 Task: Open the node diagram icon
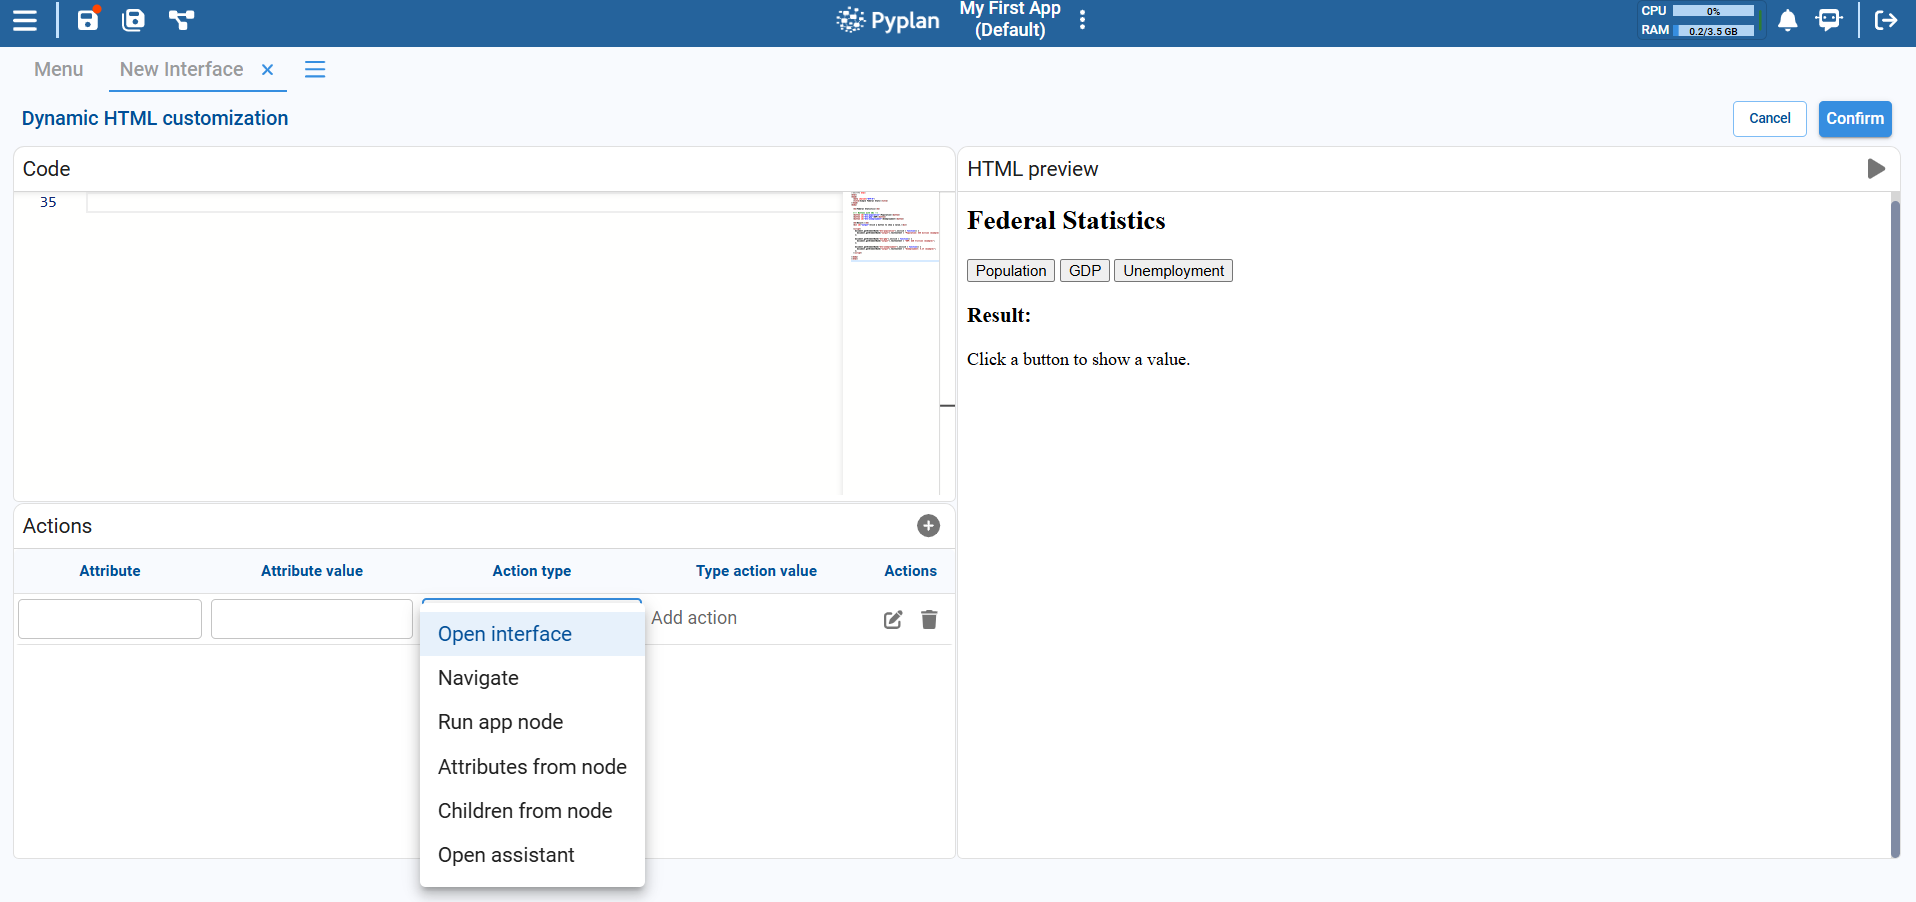tap(181, 20)
